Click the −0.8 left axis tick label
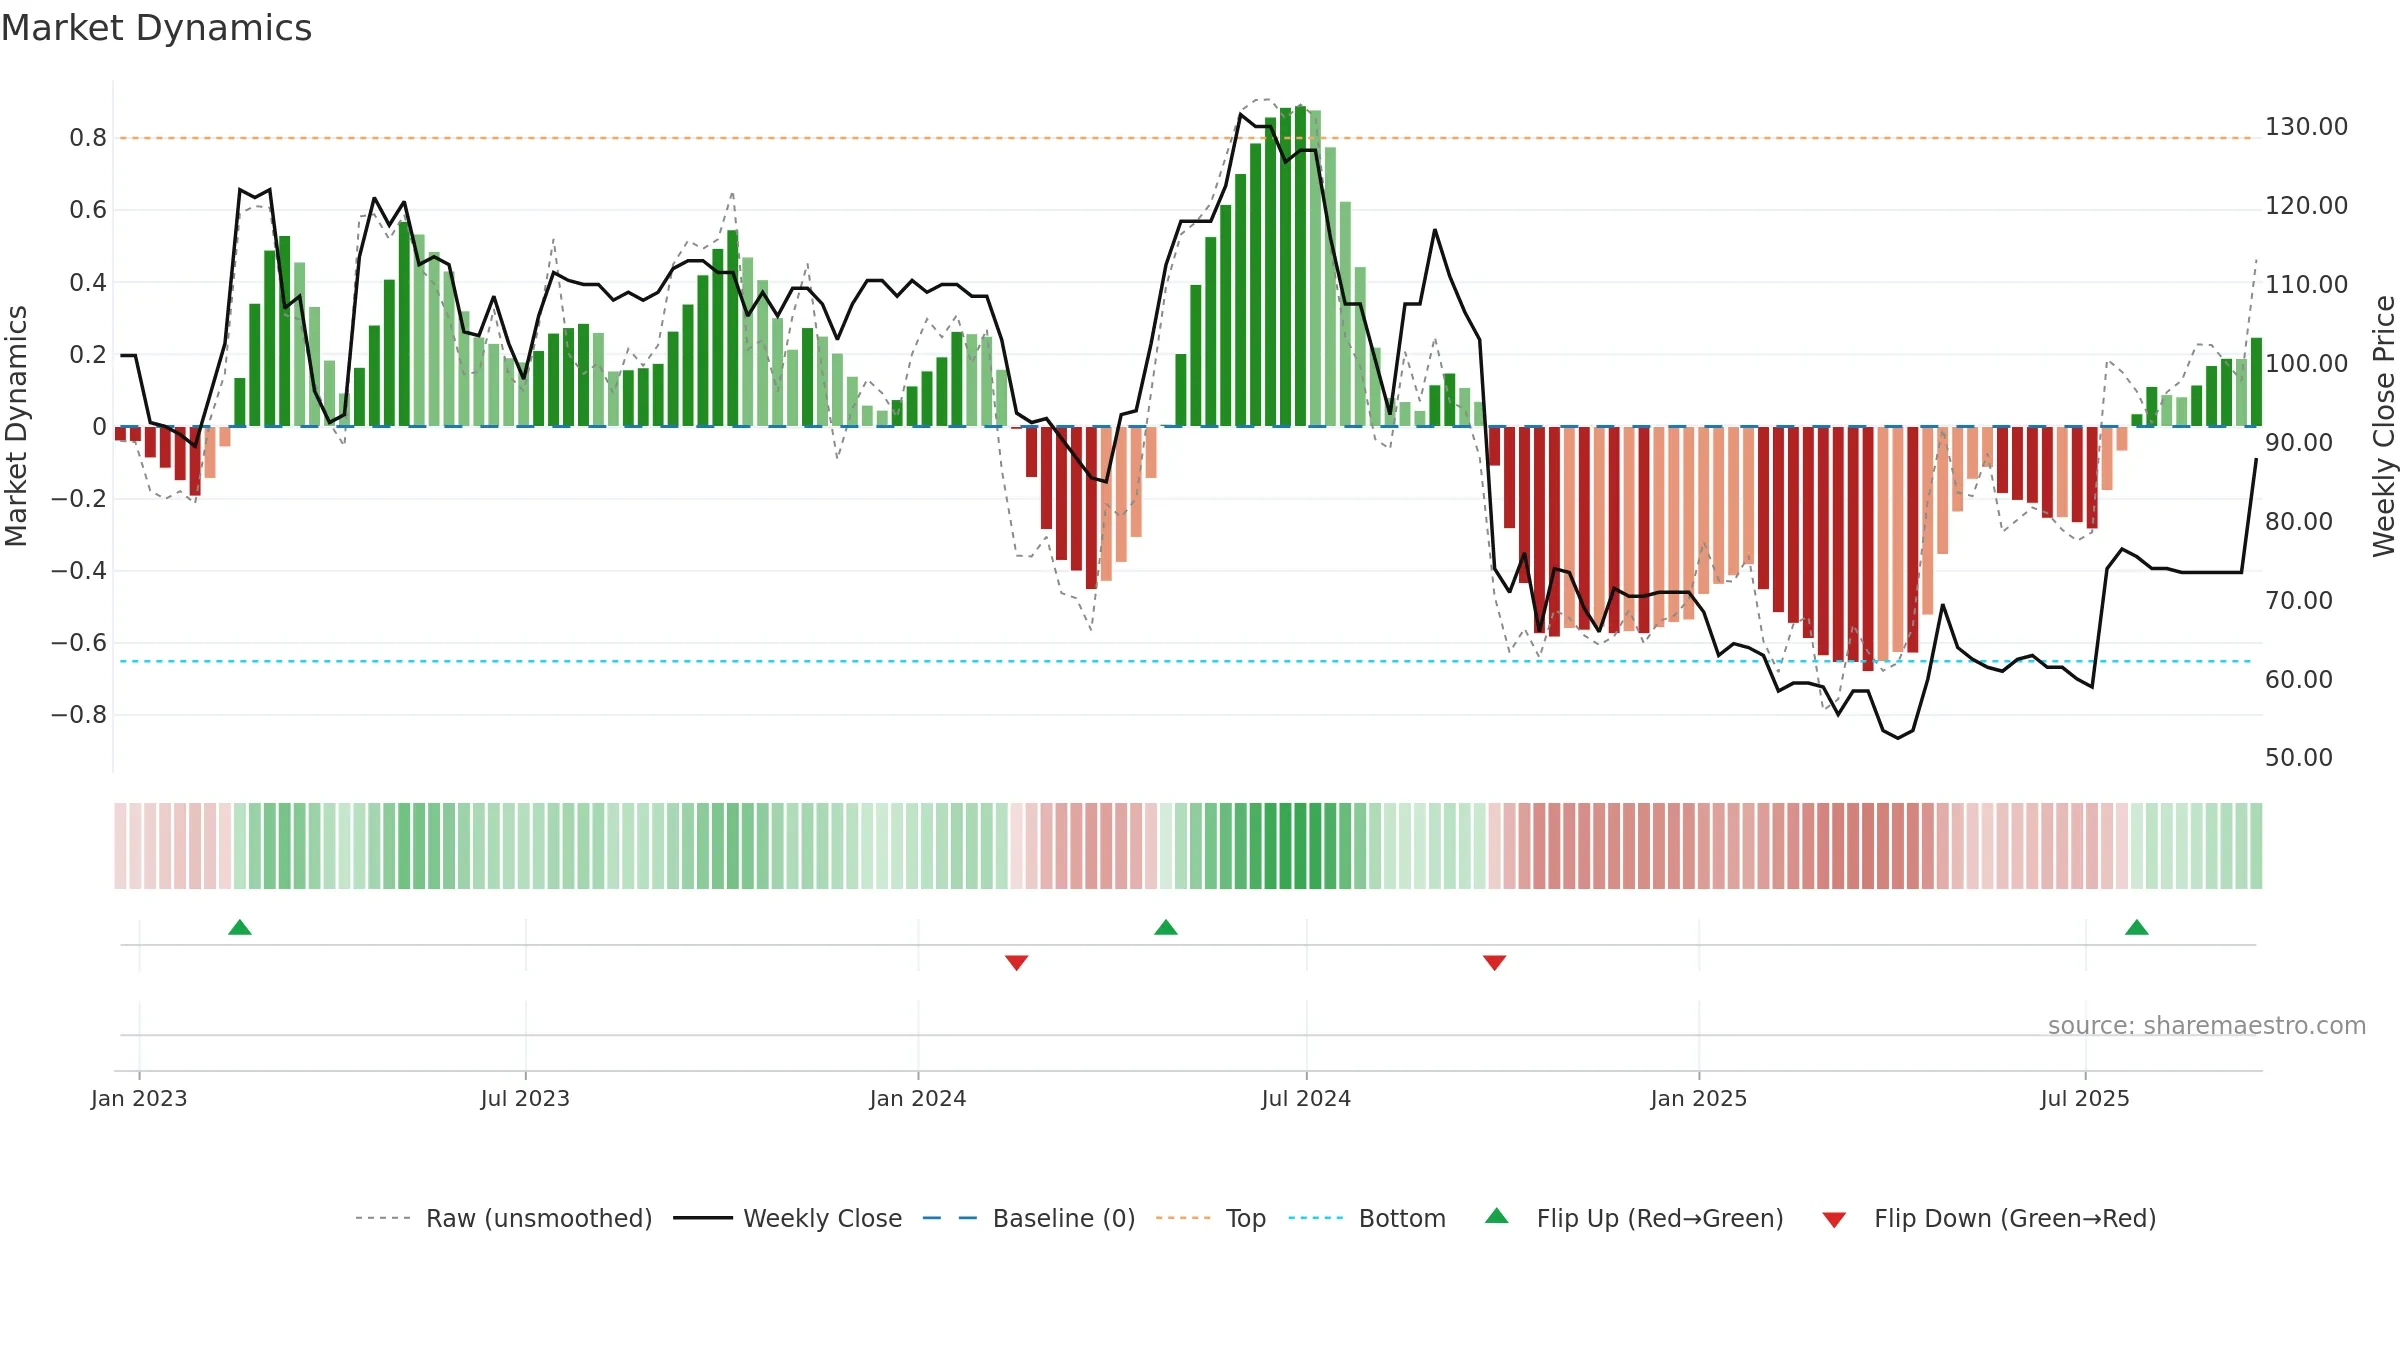 point(79,714)
